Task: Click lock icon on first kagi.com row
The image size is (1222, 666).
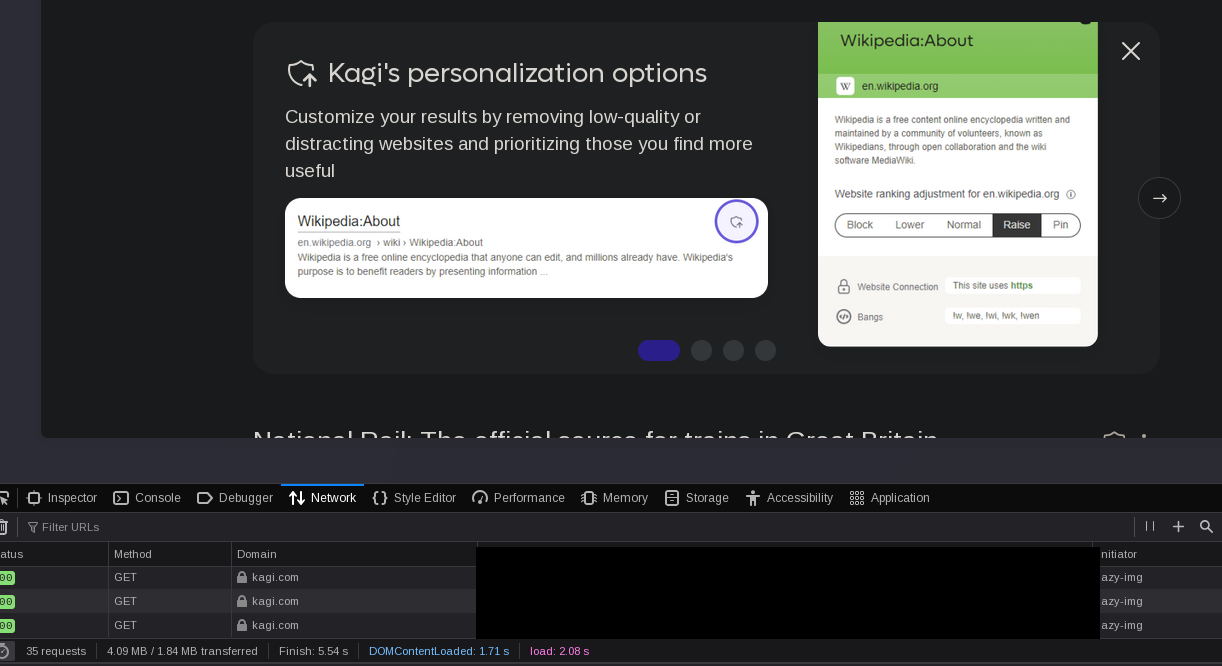Action: pos(241,577)
